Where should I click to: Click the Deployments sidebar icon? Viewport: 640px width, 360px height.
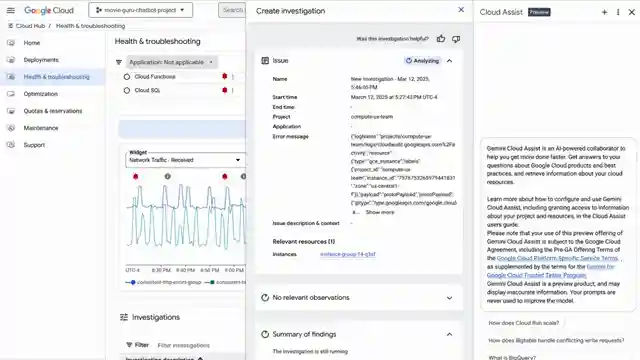click(11, 60)
